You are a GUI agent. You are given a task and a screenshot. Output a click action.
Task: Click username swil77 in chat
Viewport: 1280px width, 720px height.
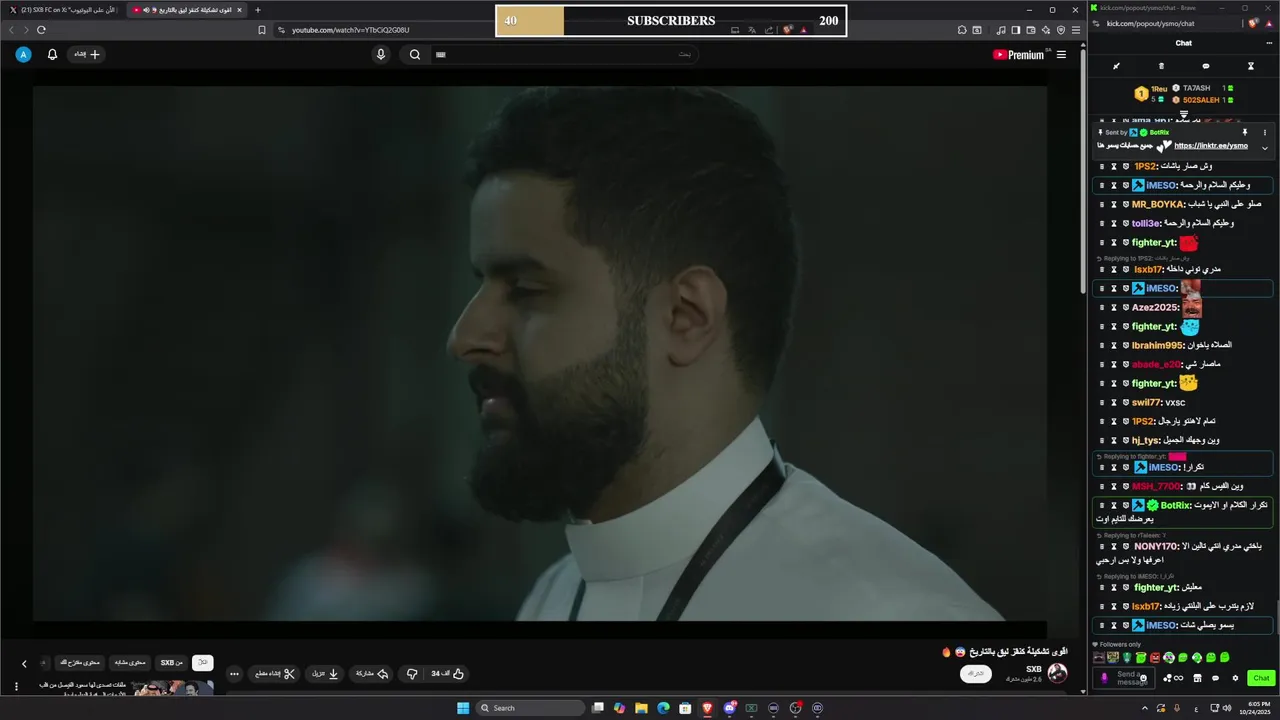coord(1146,402)
